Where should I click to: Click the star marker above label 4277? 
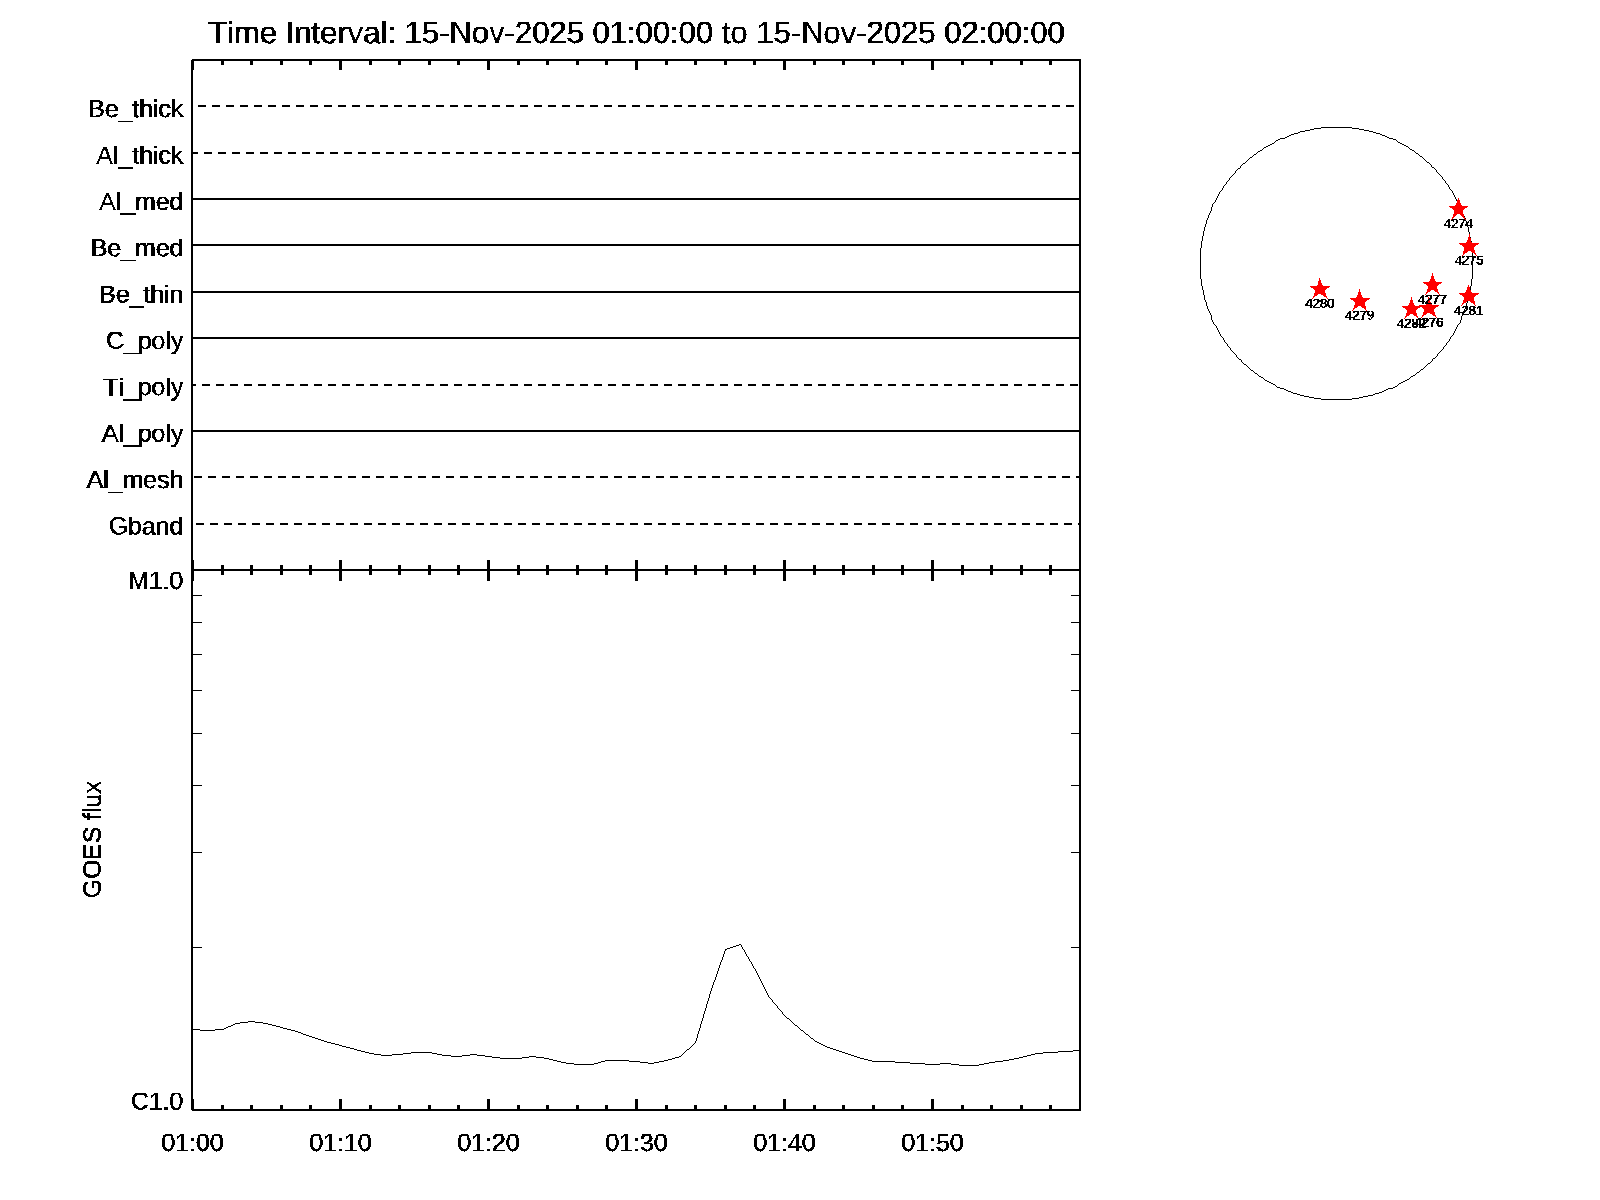1432,285
